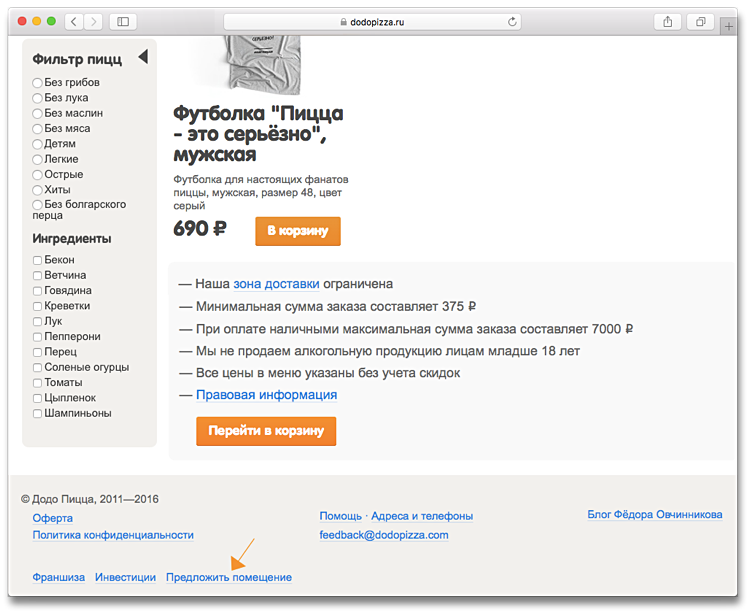Screen dimensions: 750x611
Task: Select the Хиты filter
Action: pos(37,190)
